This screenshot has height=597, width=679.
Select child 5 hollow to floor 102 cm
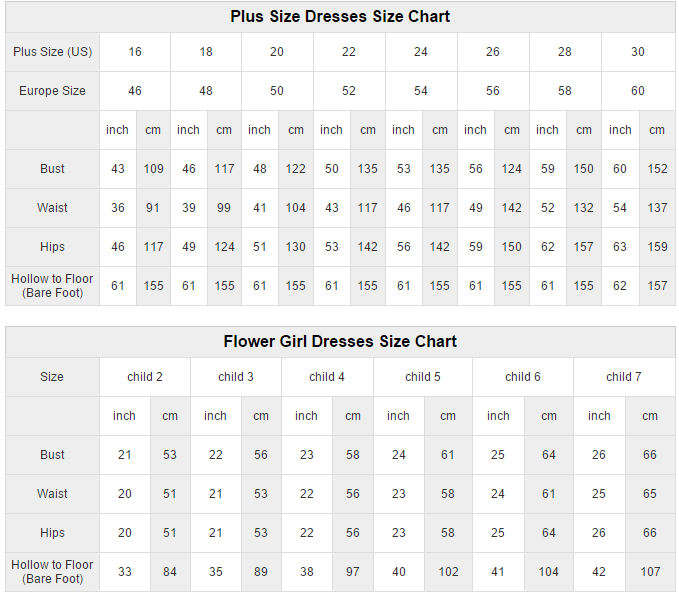pyautogui.click(x=448, y=572)
